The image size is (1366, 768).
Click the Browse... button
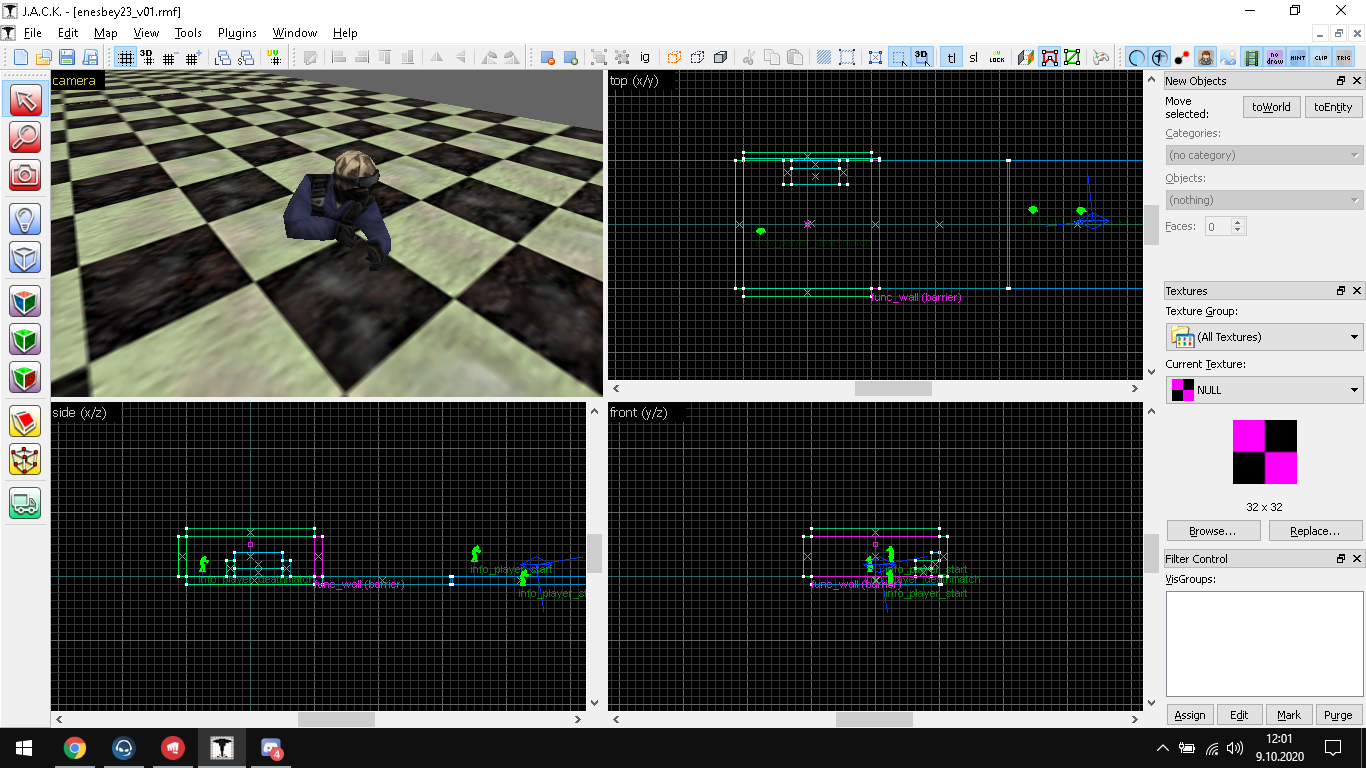point(1214,531)
